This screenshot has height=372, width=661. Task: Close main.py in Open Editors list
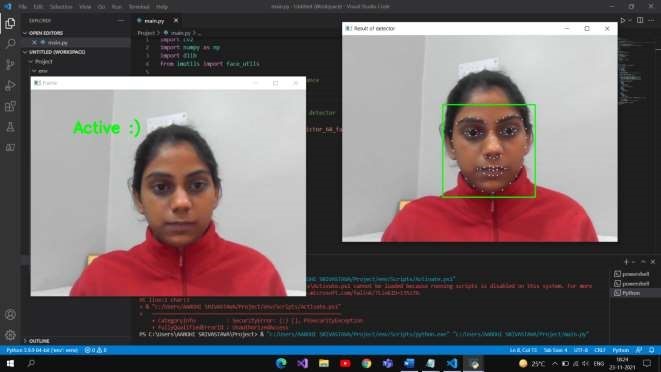click(34, 42)
